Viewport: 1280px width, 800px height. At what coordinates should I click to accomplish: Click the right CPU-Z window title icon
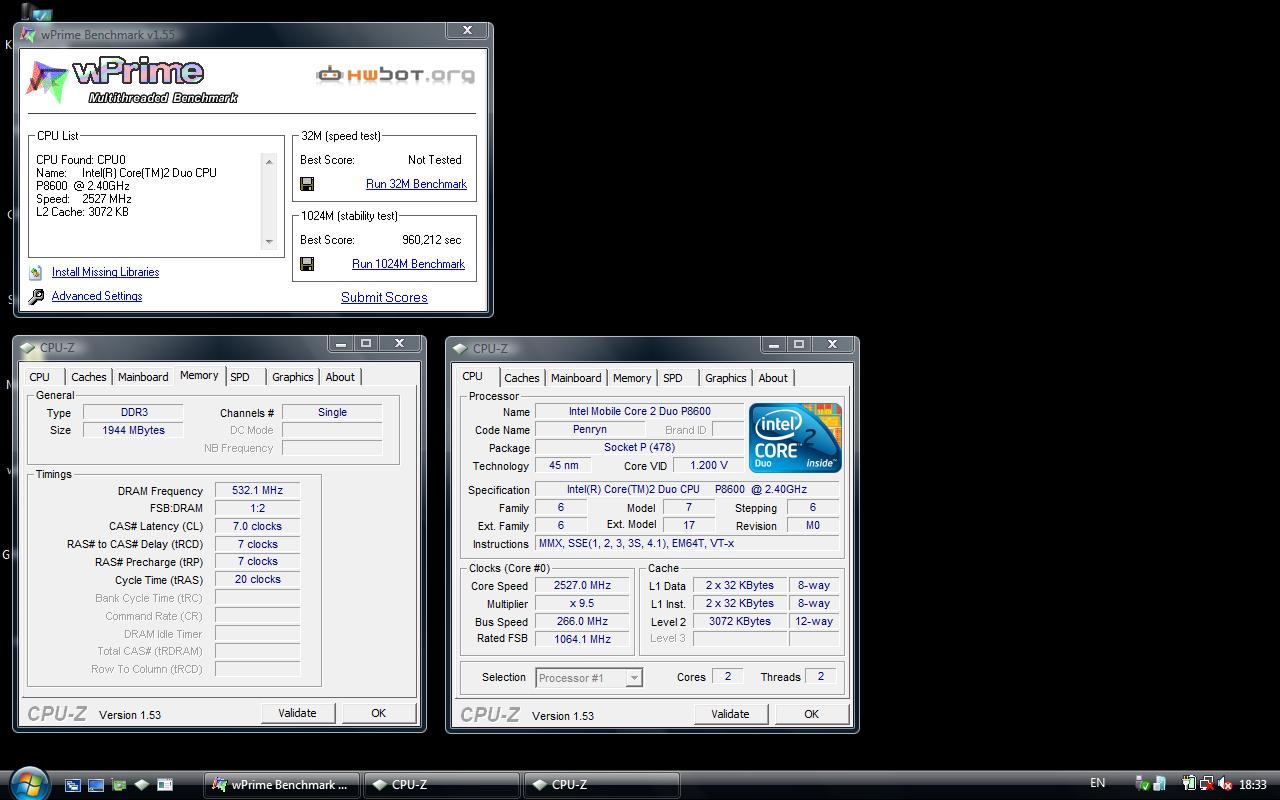461,349
